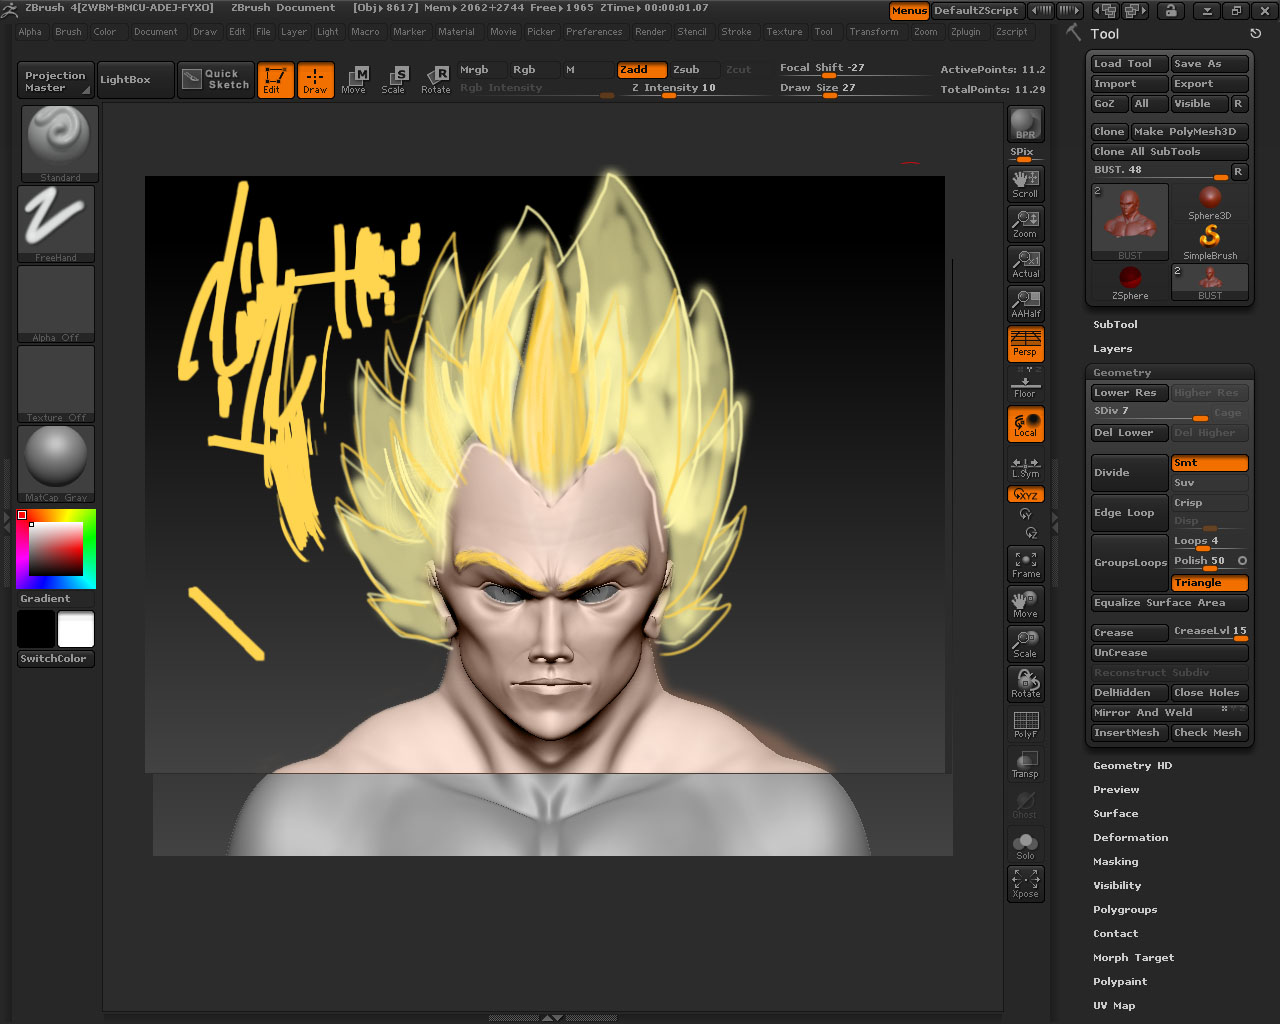
Task: Select Rotate mode in top shelf
Action: point(435,80)
